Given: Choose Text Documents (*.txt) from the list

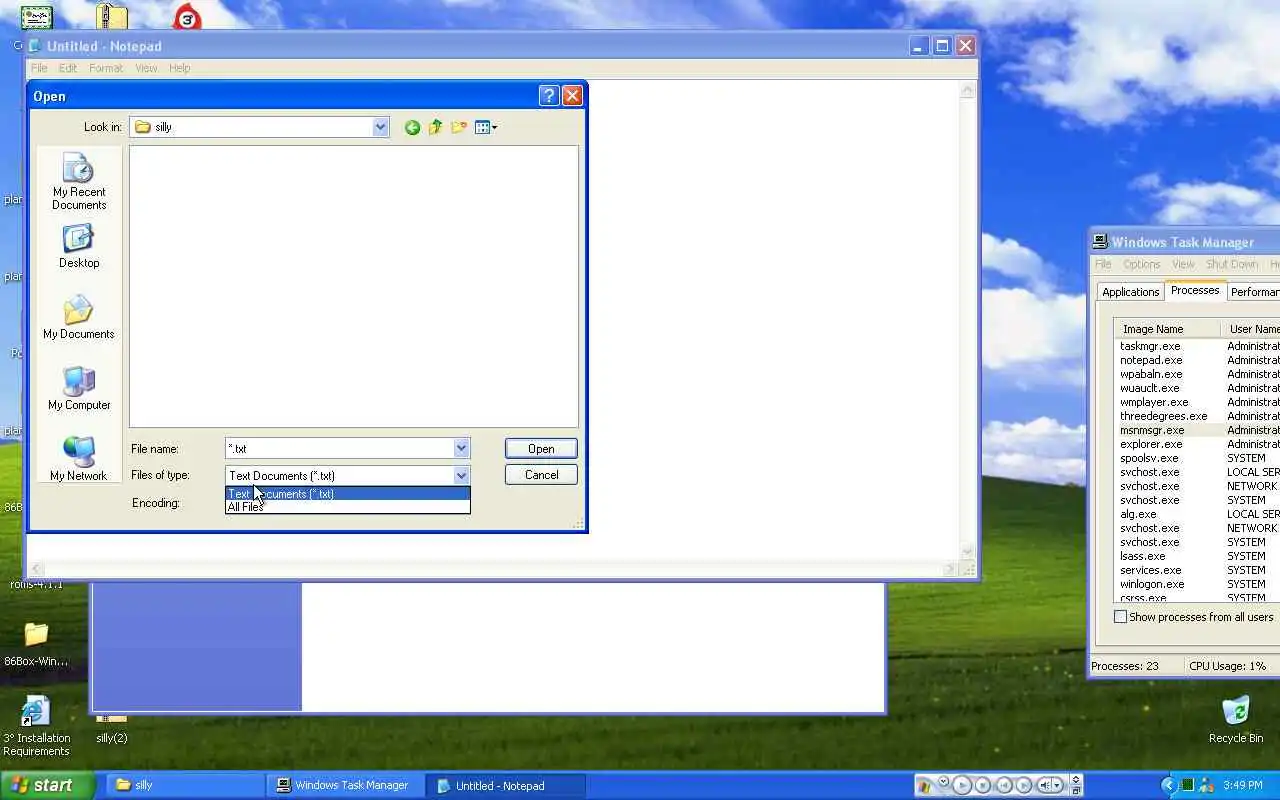Looking at the screenshot, I should coord(347,494).
